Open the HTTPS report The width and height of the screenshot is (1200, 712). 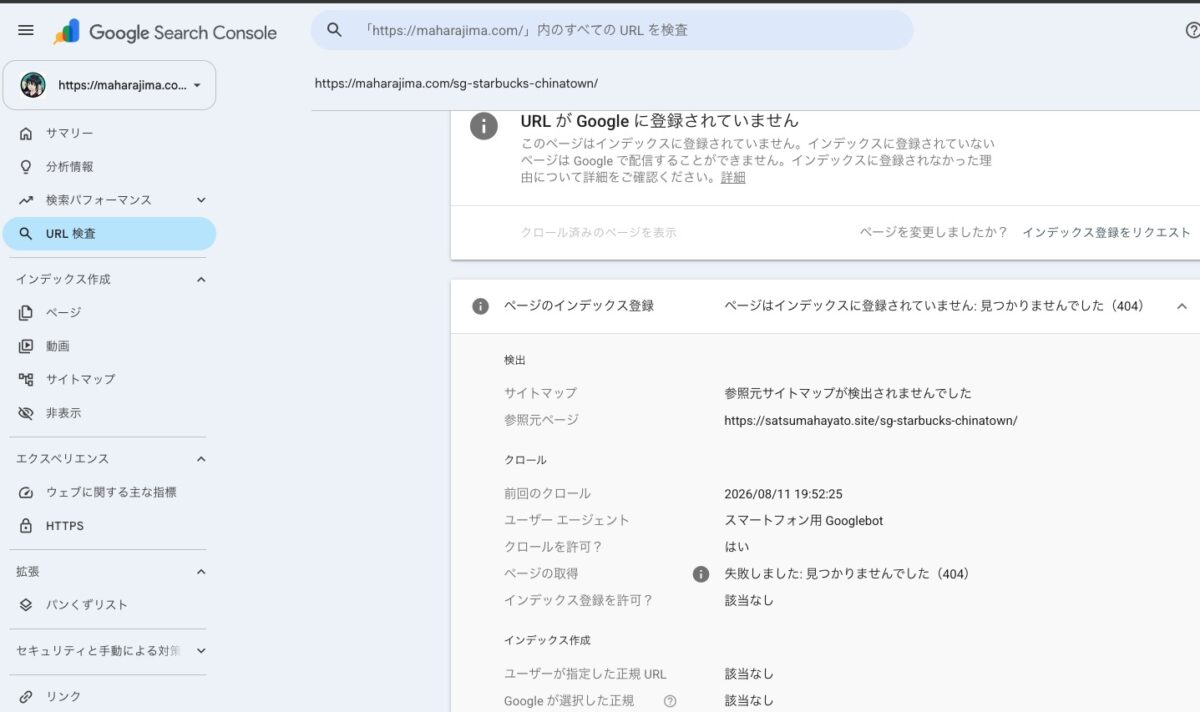click(x=108, y=526)
